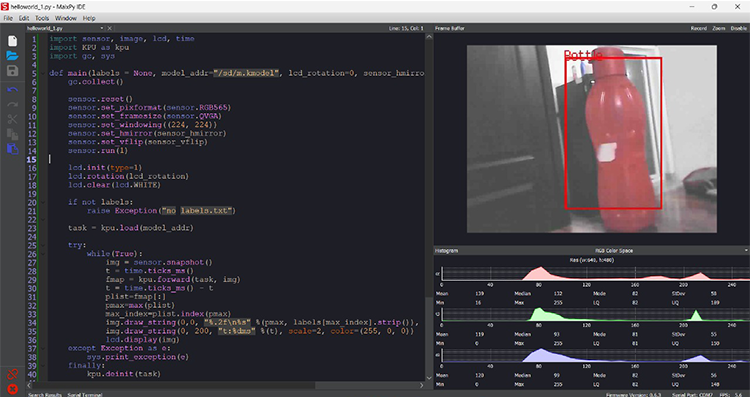Open the Serial Terminal panel
Viewport: 750px width, 397px height.
[84, 395]
